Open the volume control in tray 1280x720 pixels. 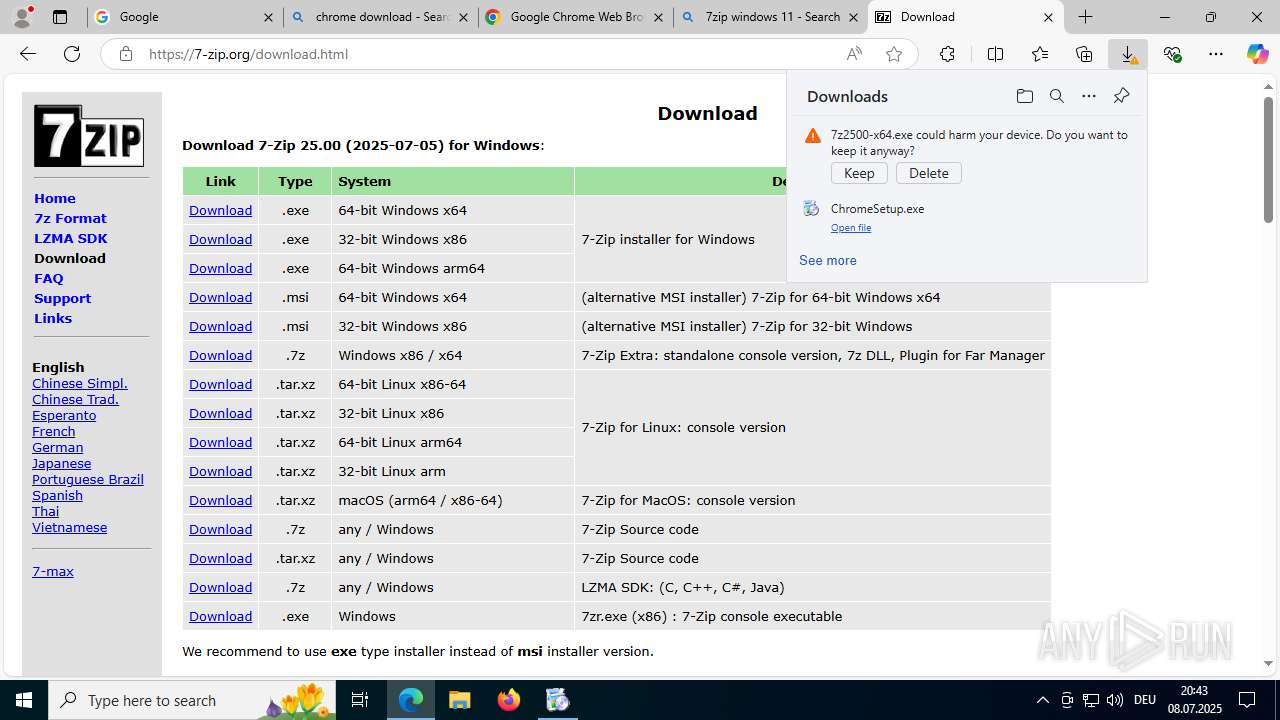click(x=1115, y=700)
